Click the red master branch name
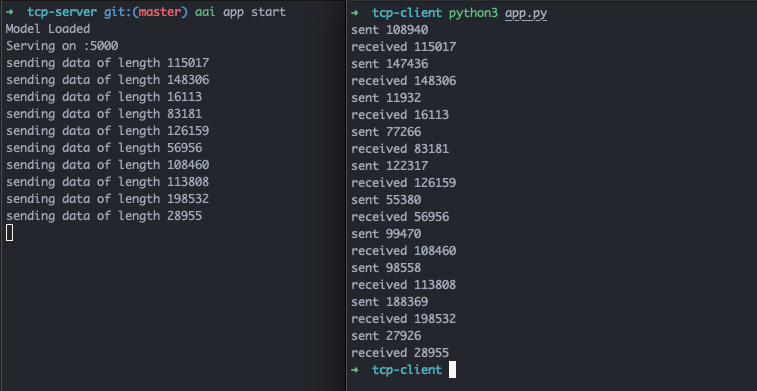Viewport: 757px width, 391px height. [x=160, y=12]
